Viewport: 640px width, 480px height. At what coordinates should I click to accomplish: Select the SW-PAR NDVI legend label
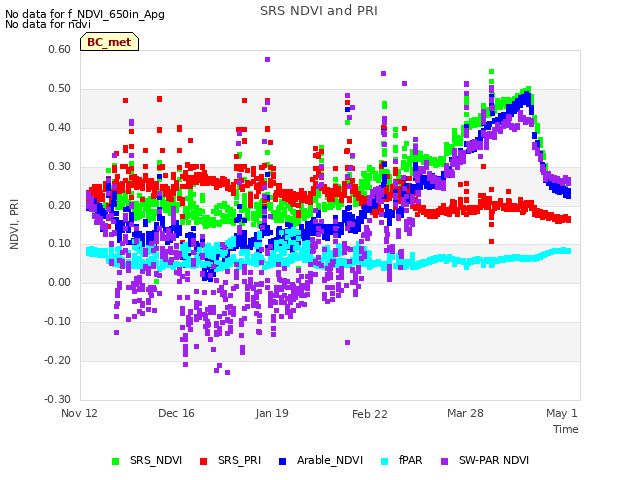(494, 460)
